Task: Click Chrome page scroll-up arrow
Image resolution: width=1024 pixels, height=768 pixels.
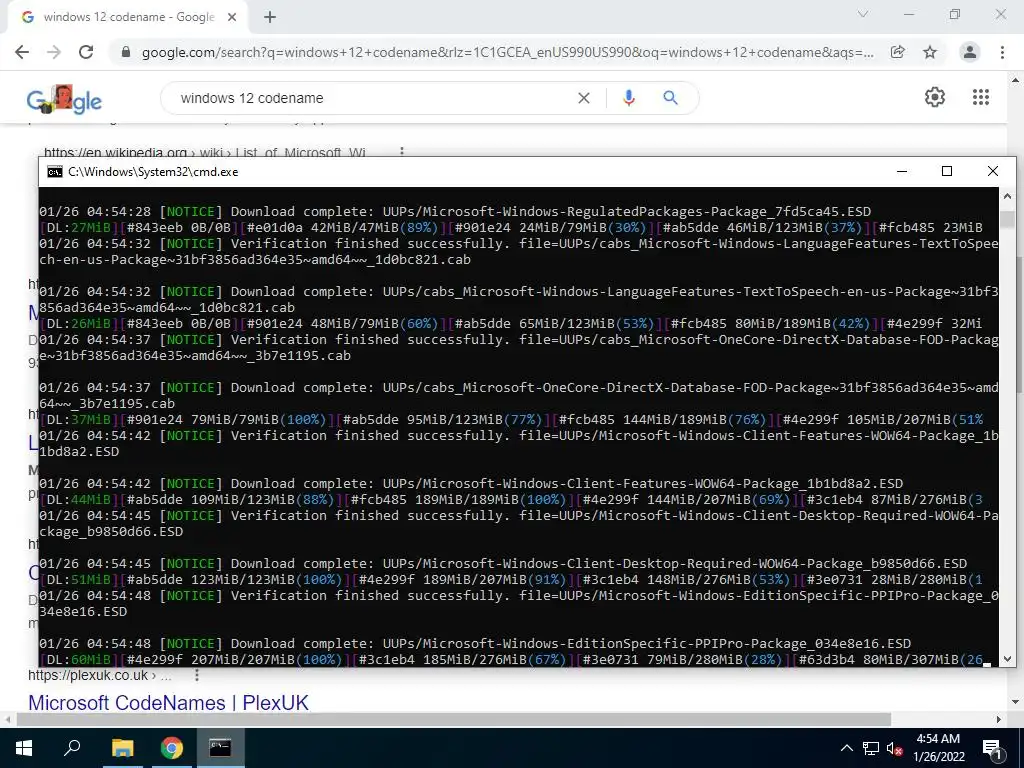Action: 1016,80
